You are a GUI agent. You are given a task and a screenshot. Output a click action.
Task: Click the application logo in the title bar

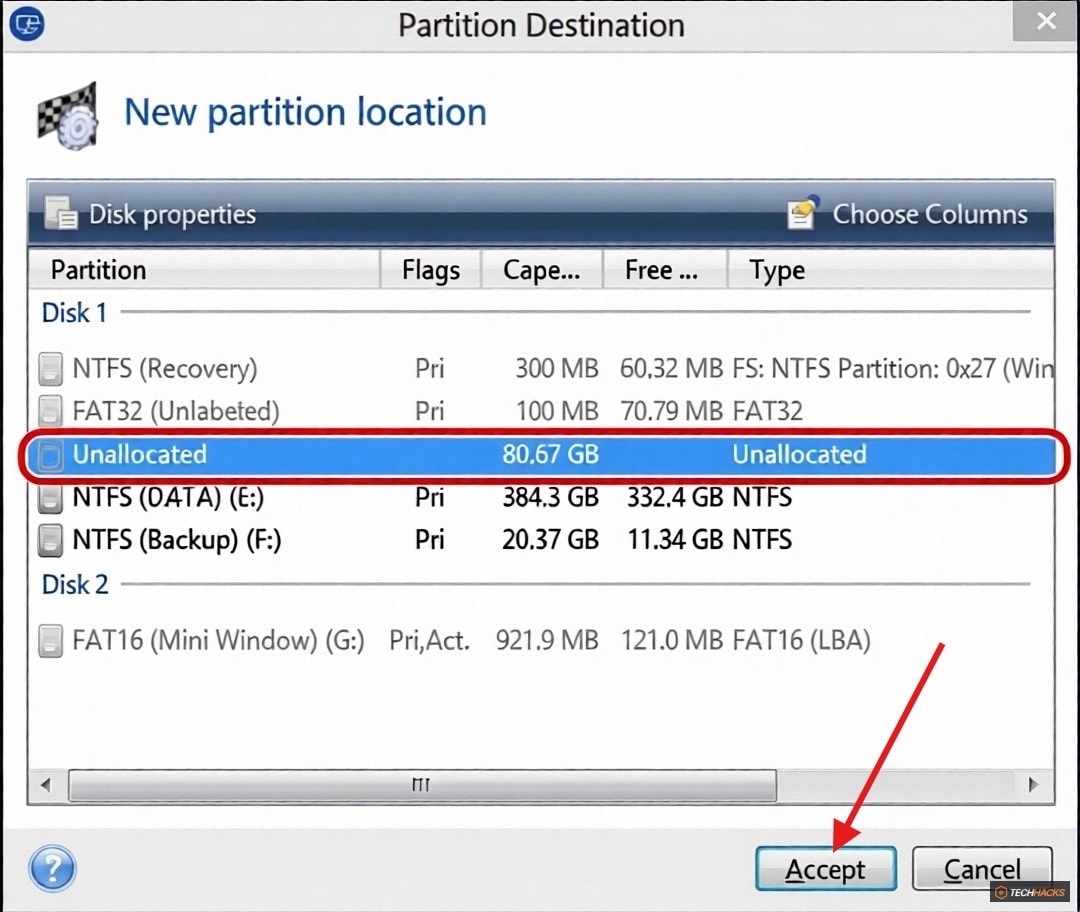(27, 23)
